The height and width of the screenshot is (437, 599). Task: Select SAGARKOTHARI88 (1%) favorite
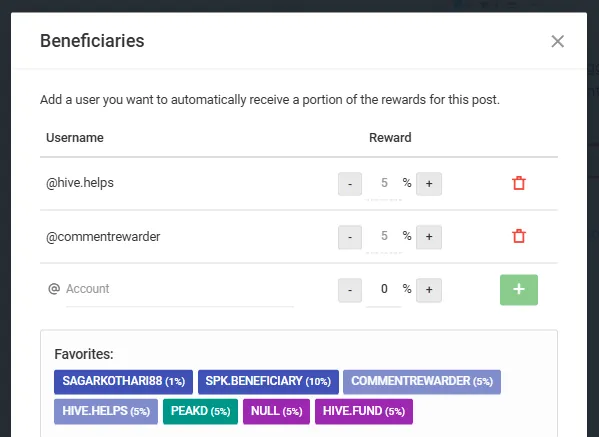(x=123, y=382)
